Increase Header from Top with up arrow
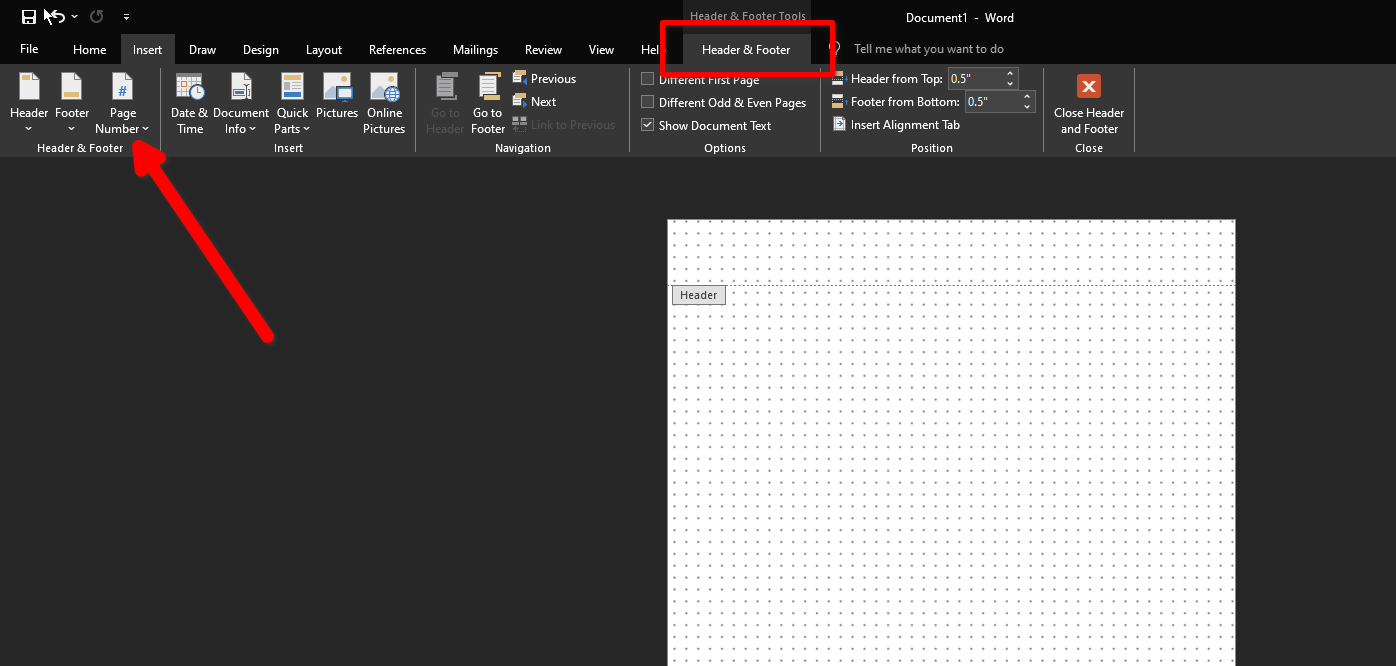 coord(1011,73)
